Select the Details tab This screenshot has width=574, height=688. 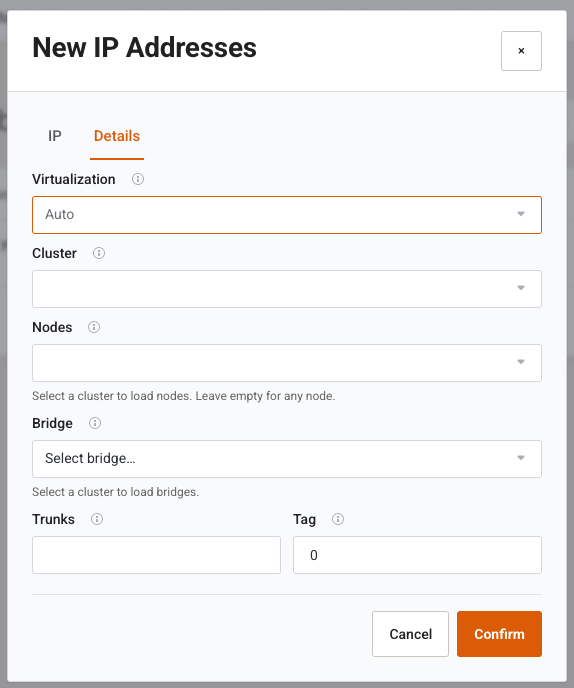pos(117,136)
